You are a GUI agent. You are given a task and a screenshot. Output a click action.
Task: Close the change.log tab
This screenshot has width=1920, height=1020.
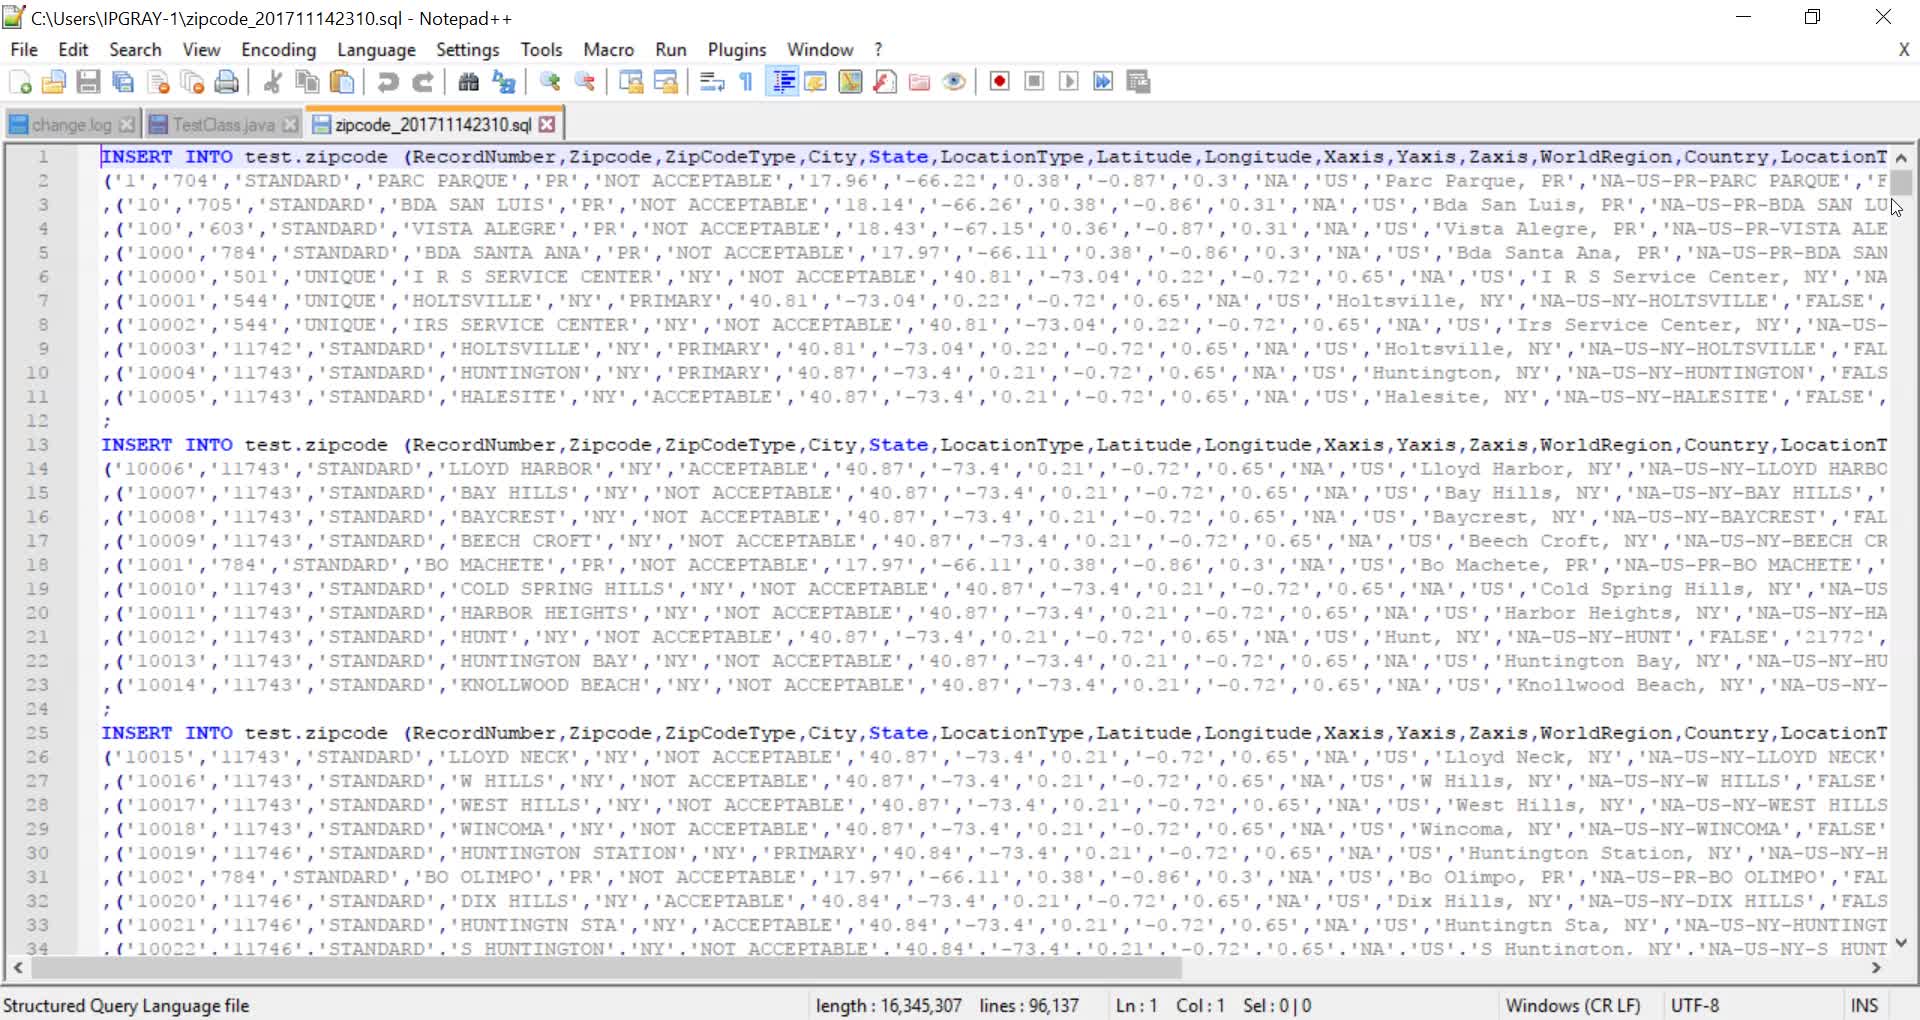(x=127, y=124)
